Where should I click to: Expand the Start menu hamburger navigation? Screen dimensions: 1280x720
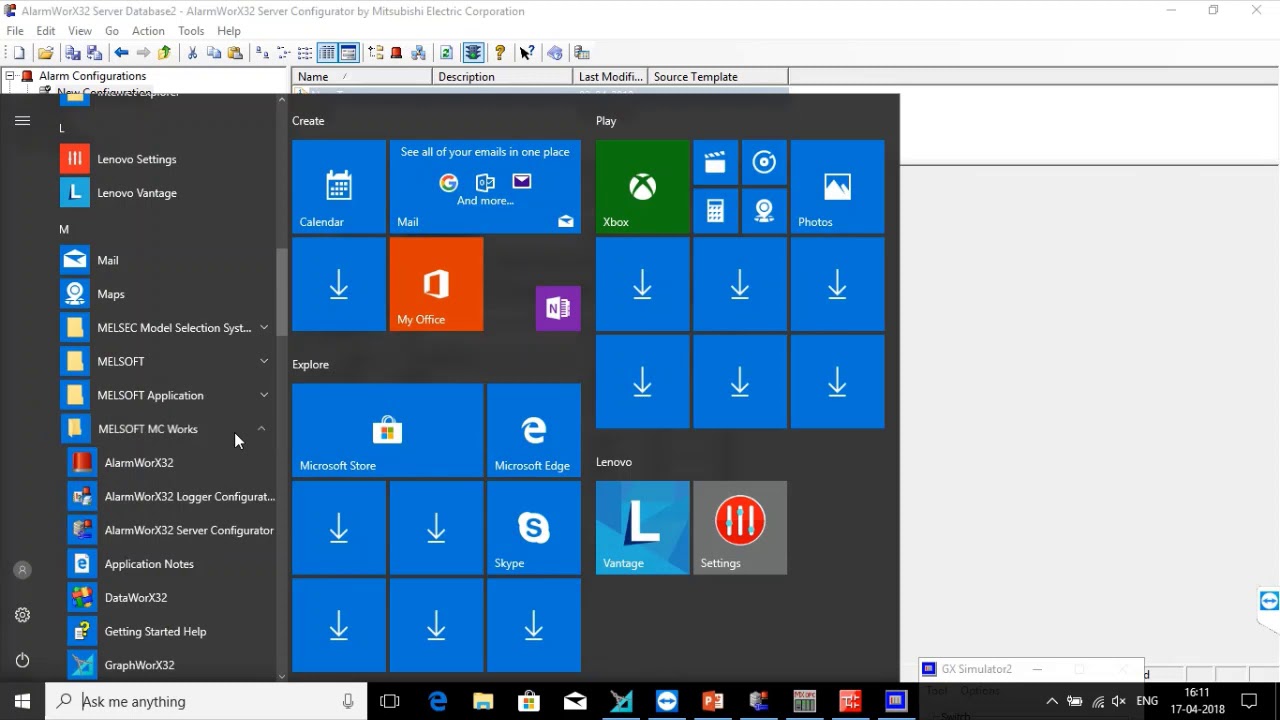22,121
